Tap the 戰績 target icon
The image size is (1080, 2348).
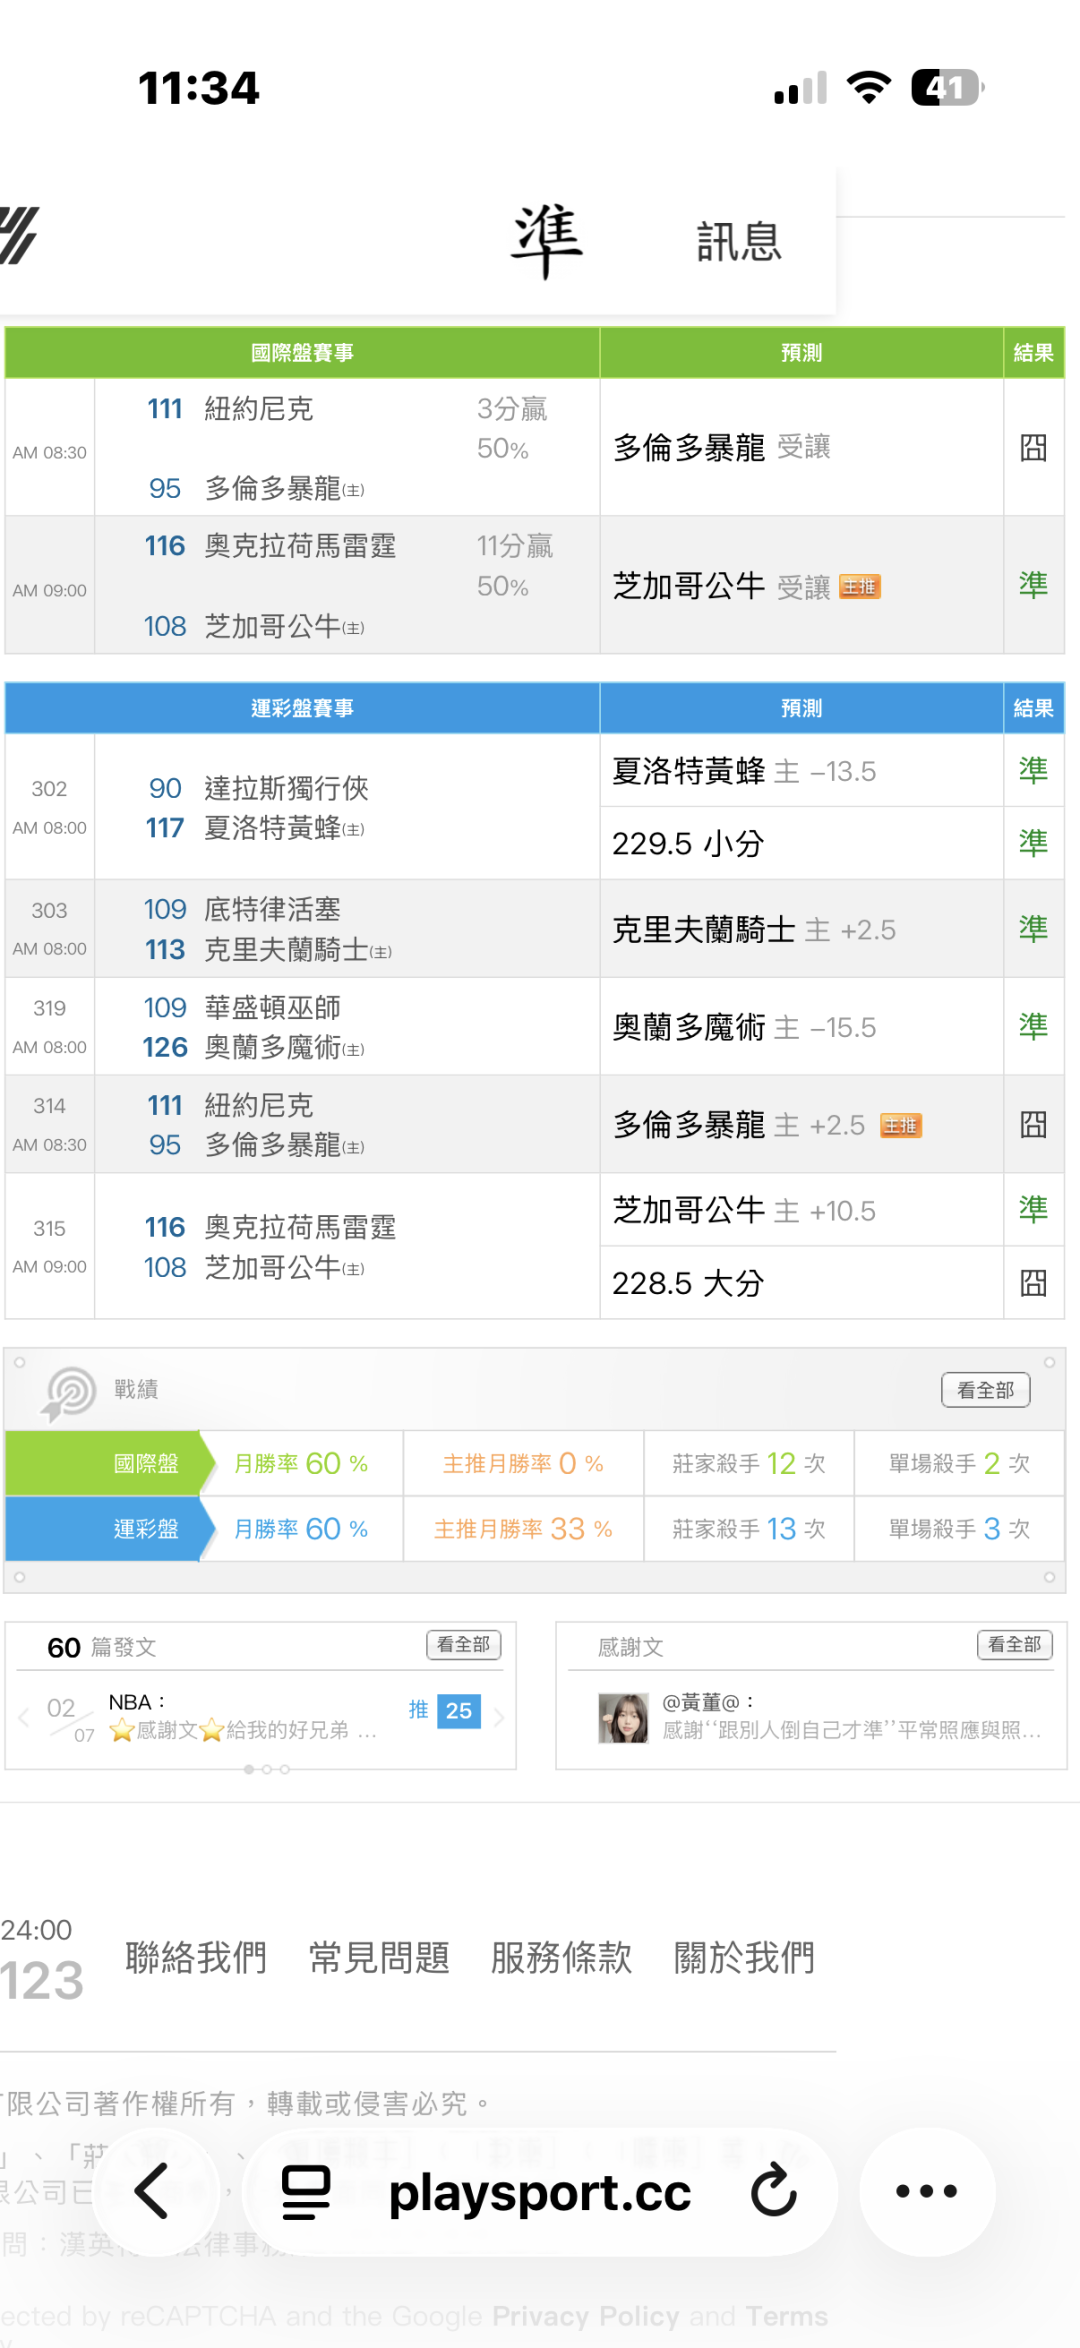(69, 1391)
